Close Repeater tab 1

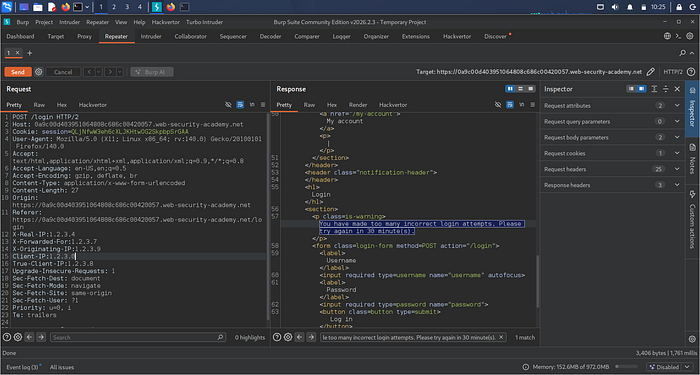[17, 53]
